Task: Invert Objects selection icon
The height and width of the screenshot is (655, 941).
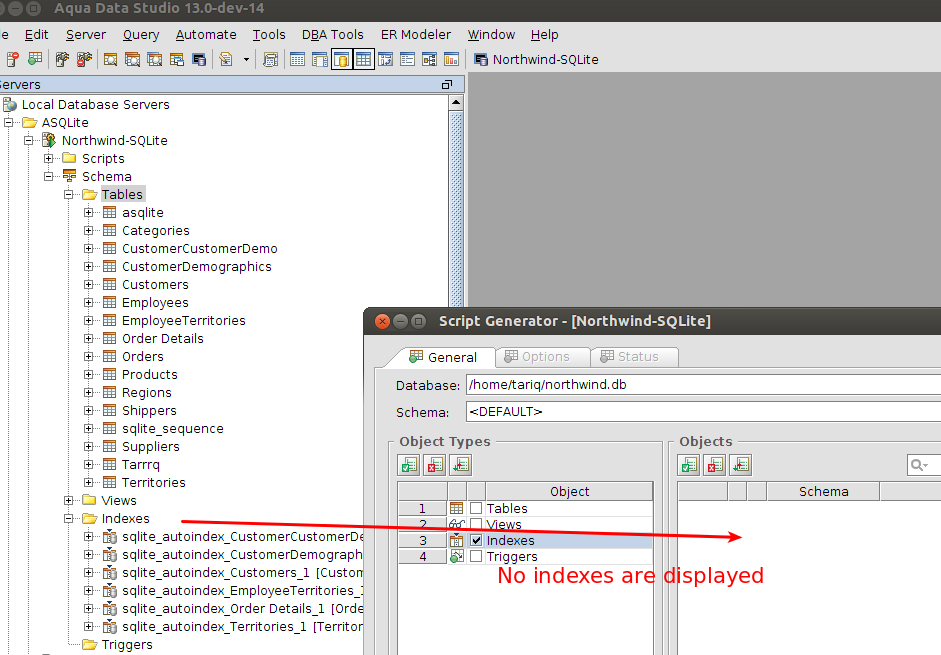Action: point(741,465)
